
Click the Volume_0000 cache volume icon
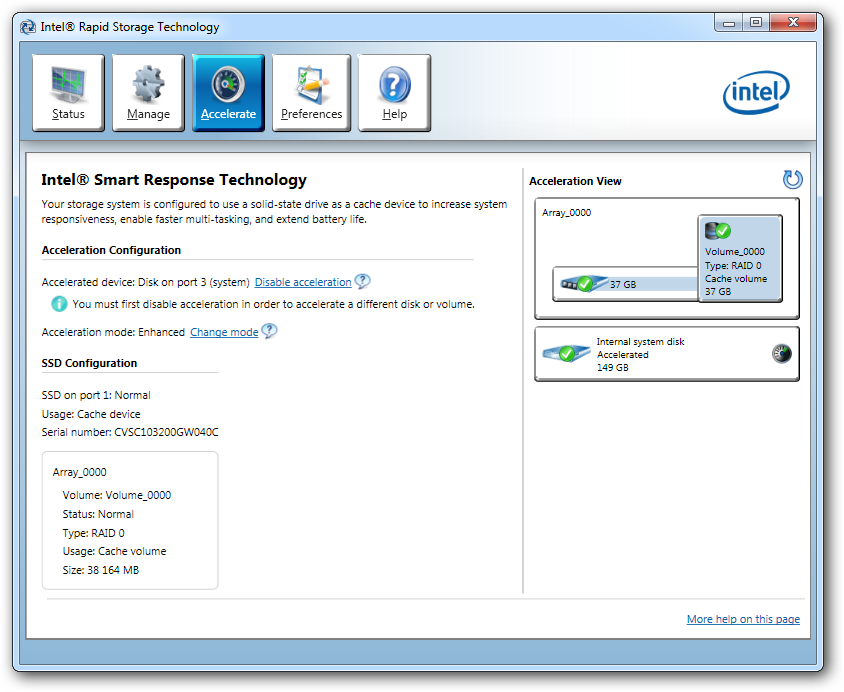pyautogui.click(x=718, y=231)
